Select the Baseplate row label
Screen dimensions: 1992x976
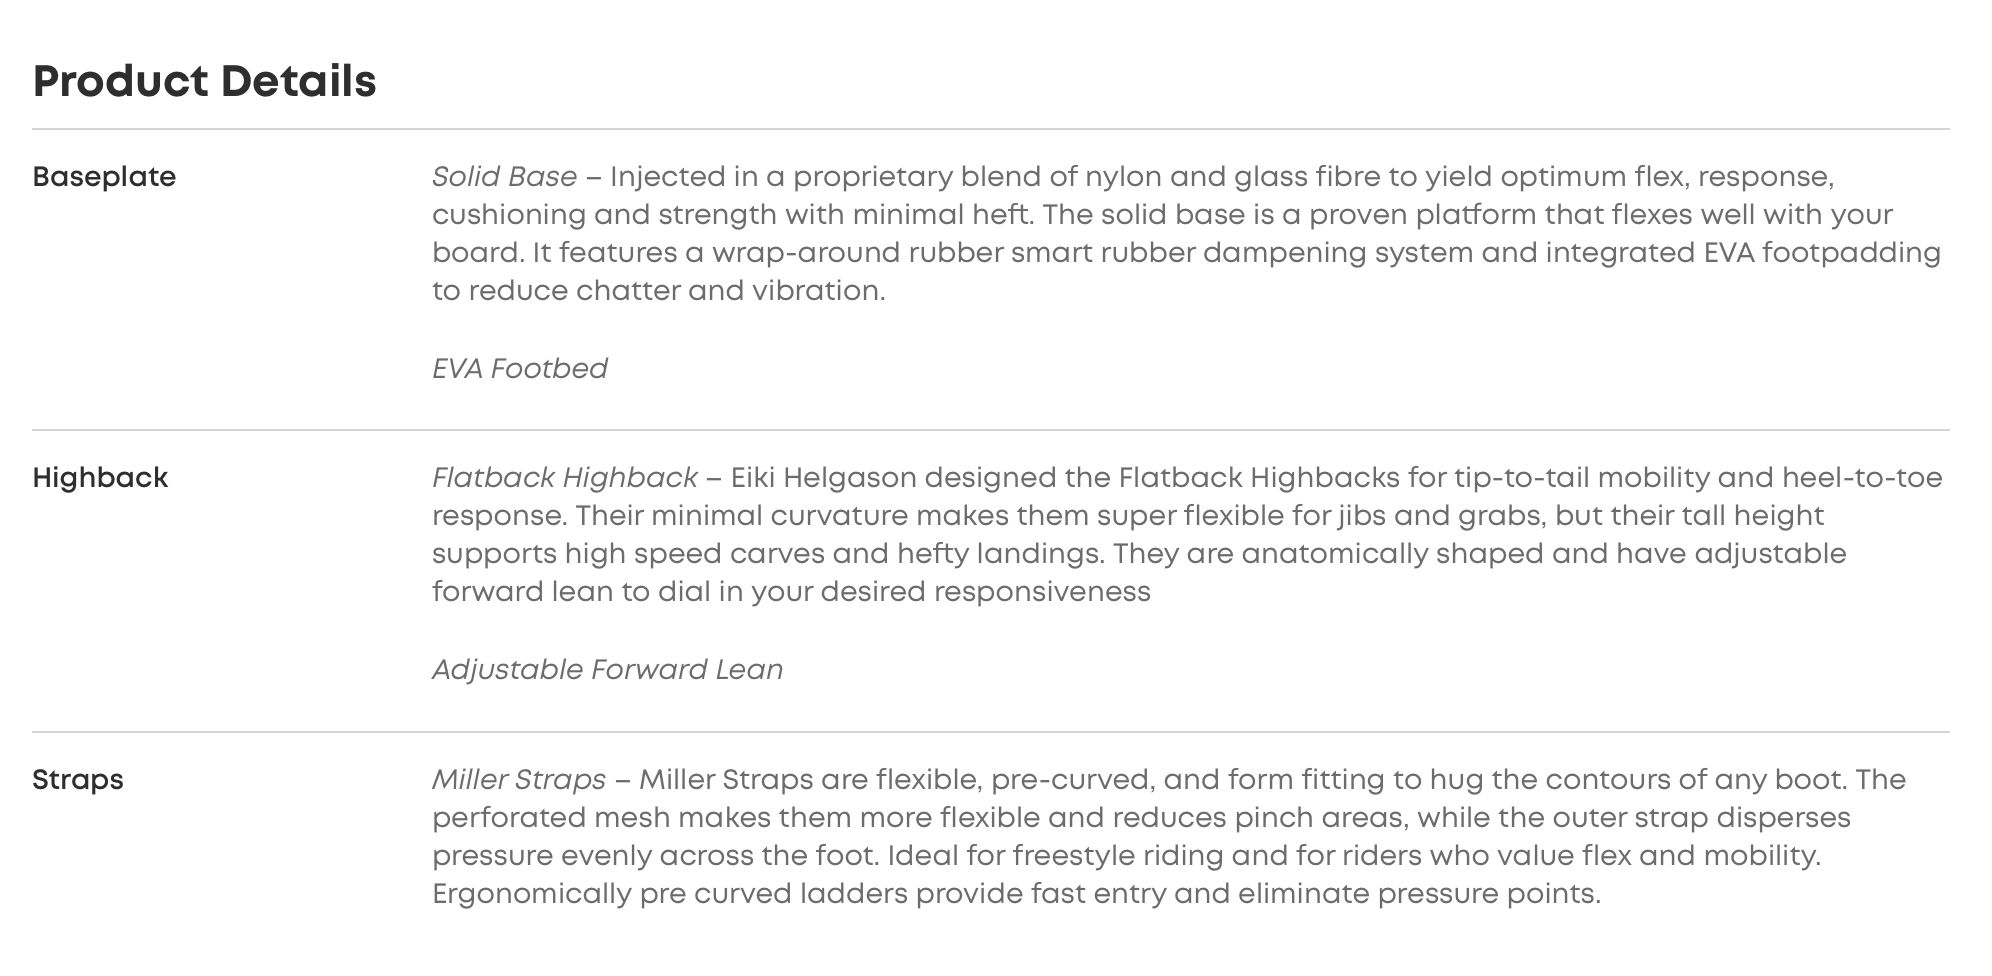click(x=104, y=177)
